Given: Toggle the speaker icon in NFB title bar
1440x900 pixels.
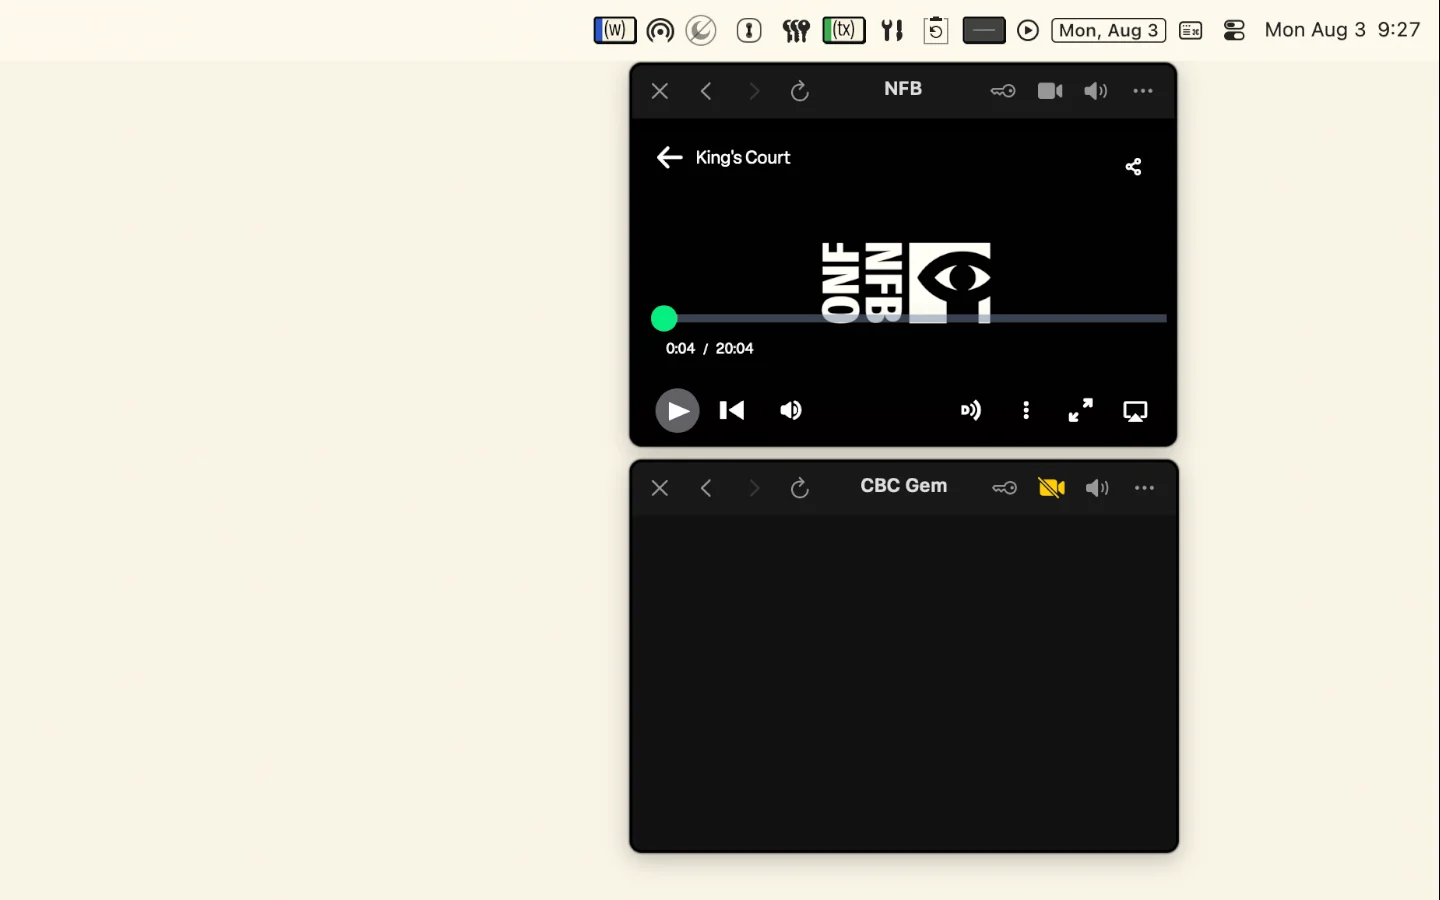Looking at the screenshot, I should pos(1096,91).
